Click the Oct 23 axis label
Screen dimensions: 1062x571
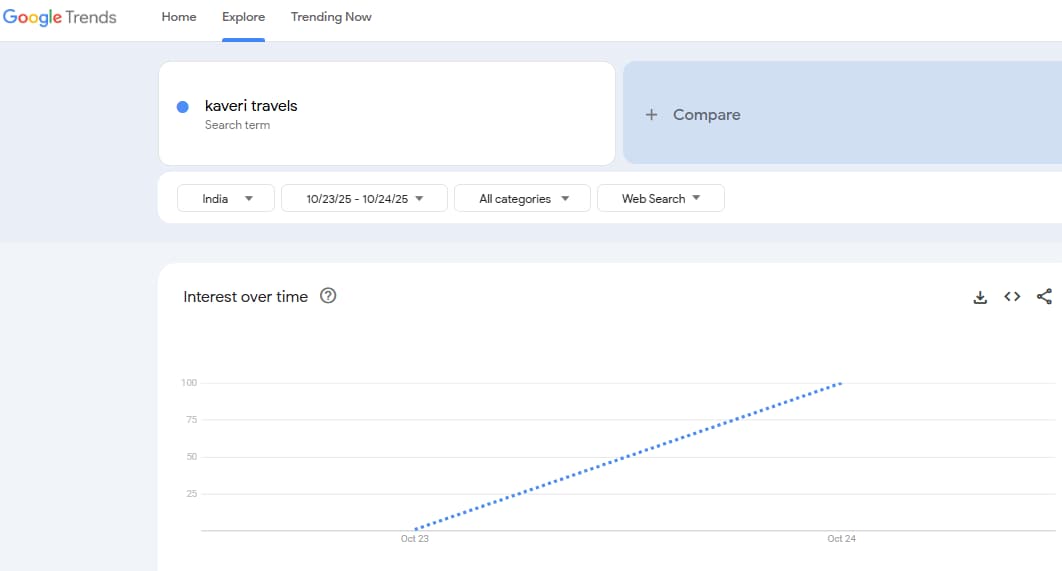tap(415, 538)
